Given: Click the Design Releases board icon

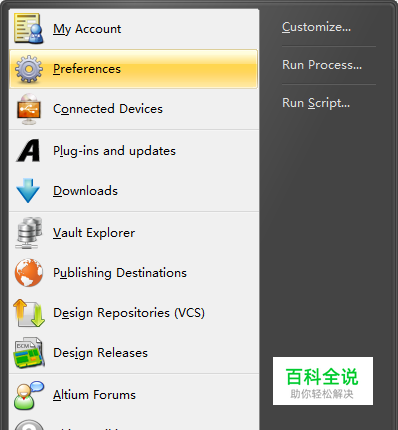Looking at the screenshot, I should (29, 353).
